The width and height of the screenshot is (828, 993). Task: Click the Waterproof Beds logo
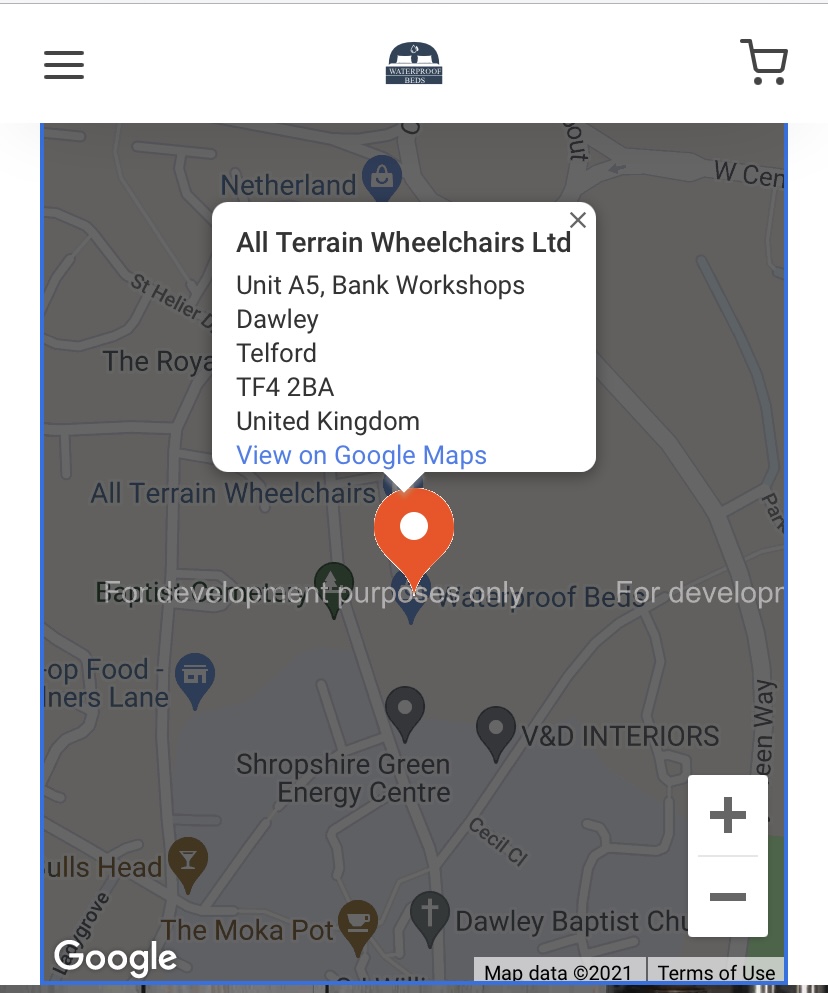(x=414, y=63)
